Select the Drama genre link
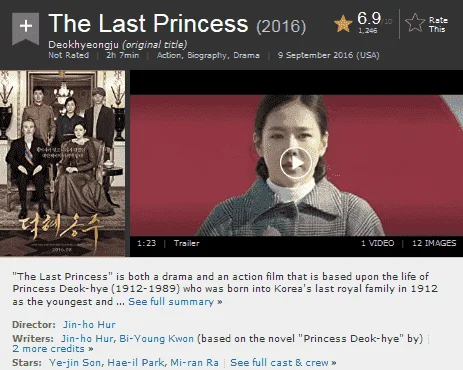 [246, 55]
